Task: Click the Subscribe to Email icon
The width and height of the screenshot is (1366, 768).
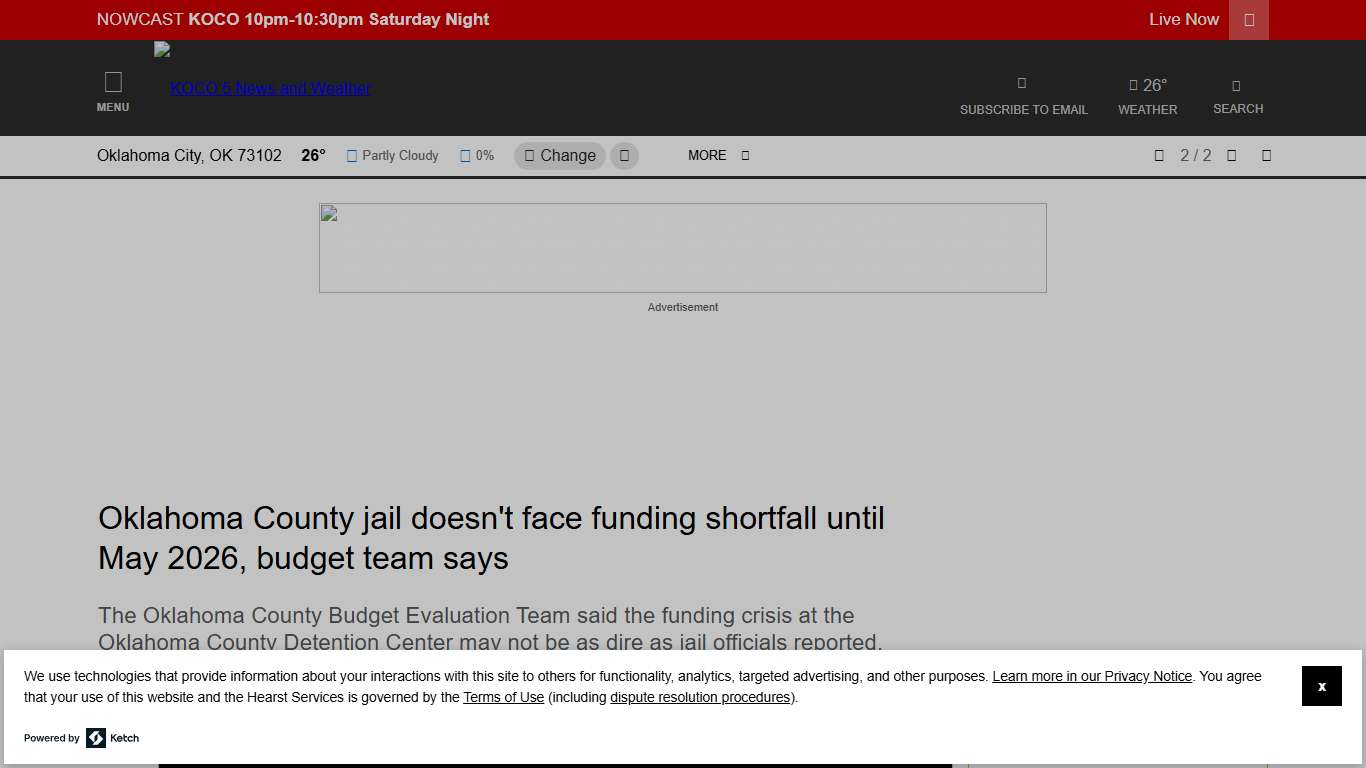Action: [x=1021, y=84]
